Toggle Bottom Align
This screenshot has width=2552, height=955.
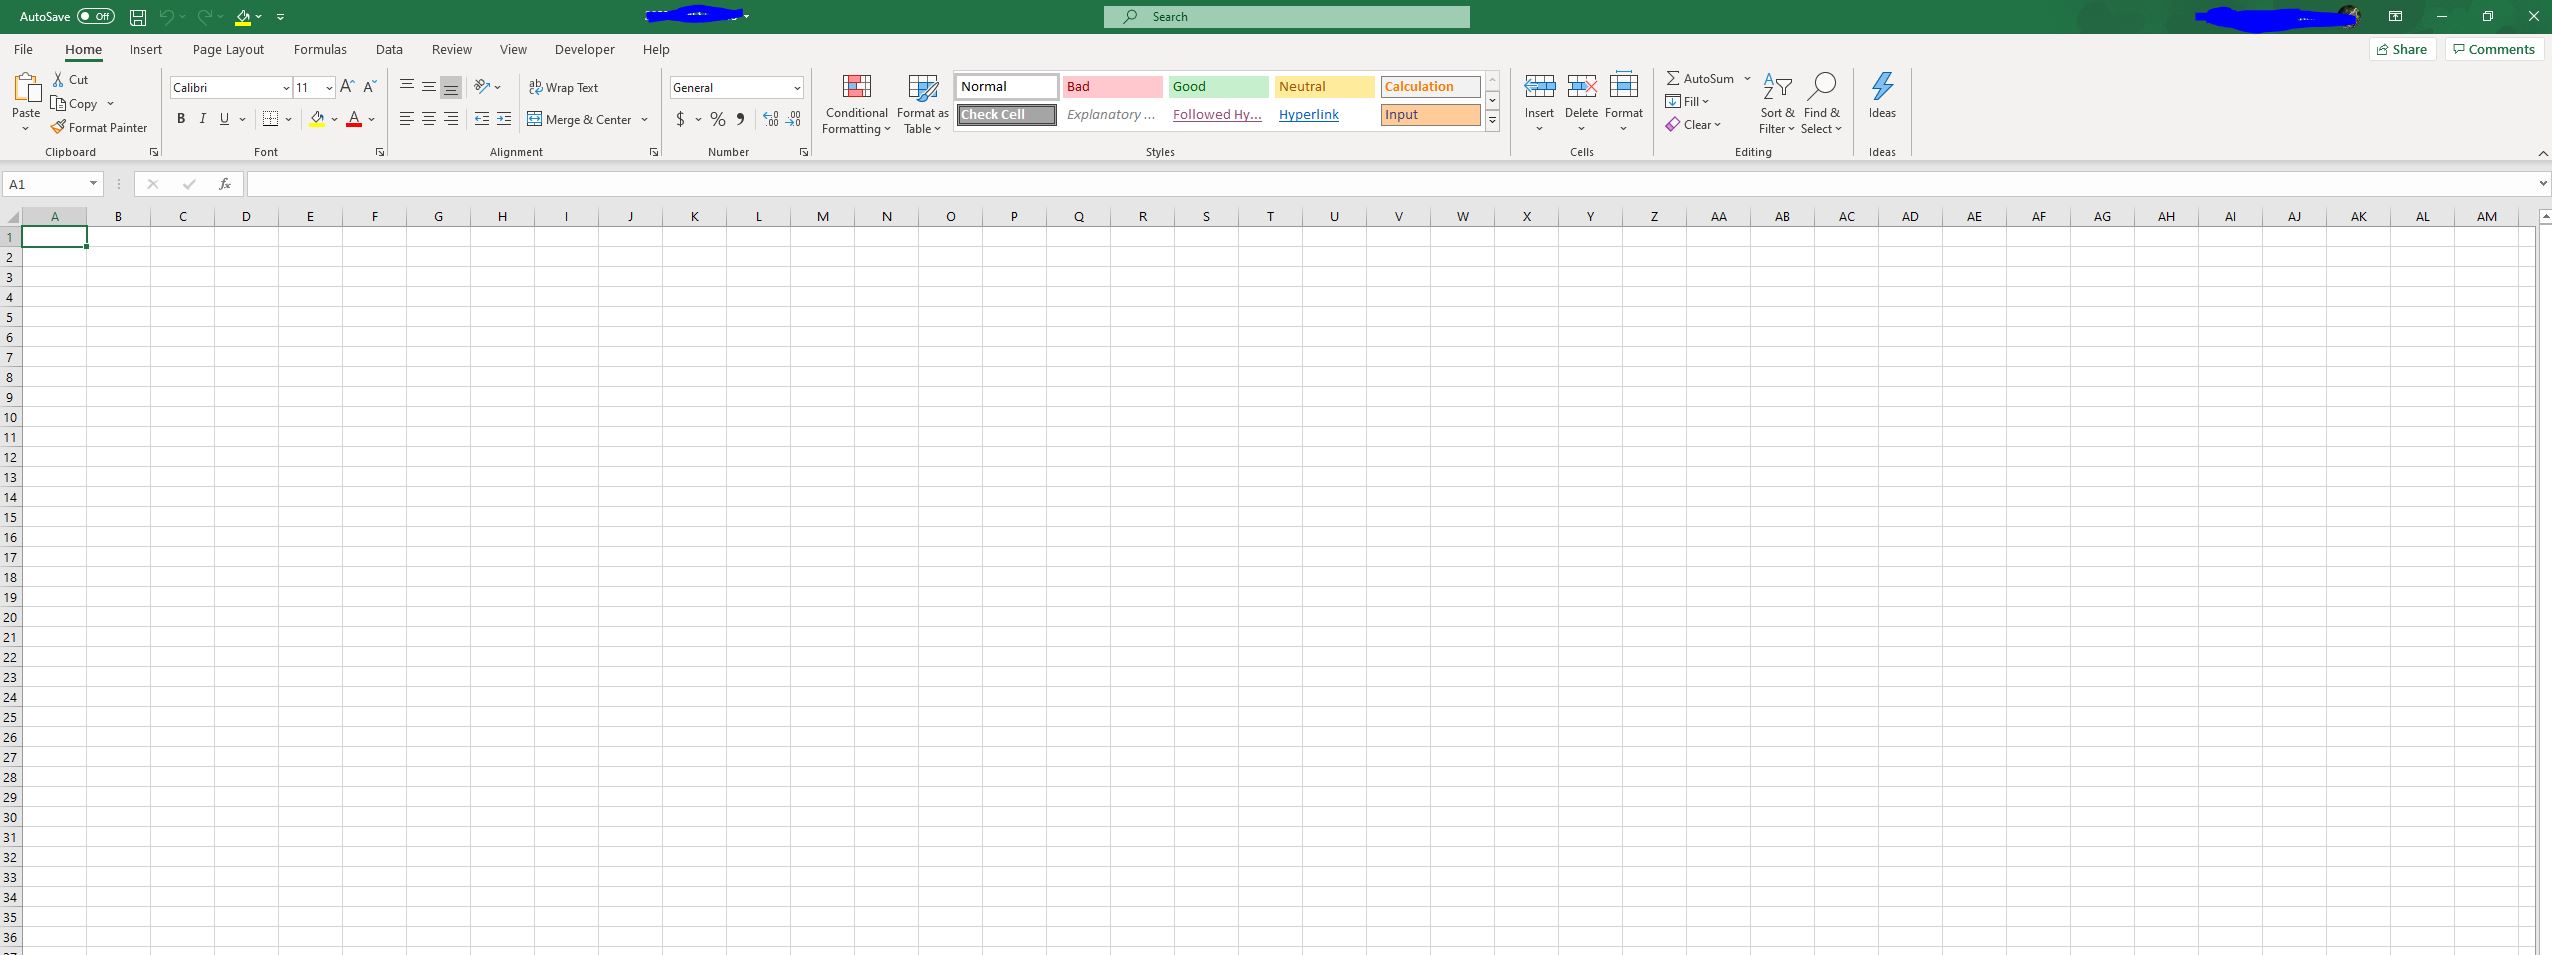[x=451, y=87]
